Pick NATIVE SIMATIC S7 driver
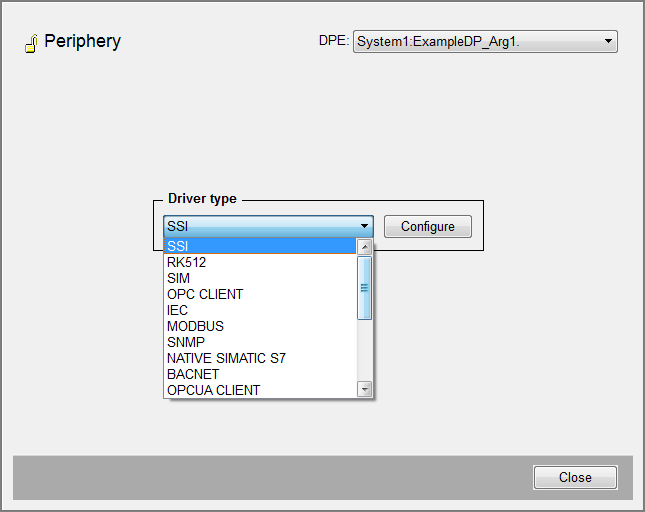Screen dimensions: 645x512 (x=260, y=358)
